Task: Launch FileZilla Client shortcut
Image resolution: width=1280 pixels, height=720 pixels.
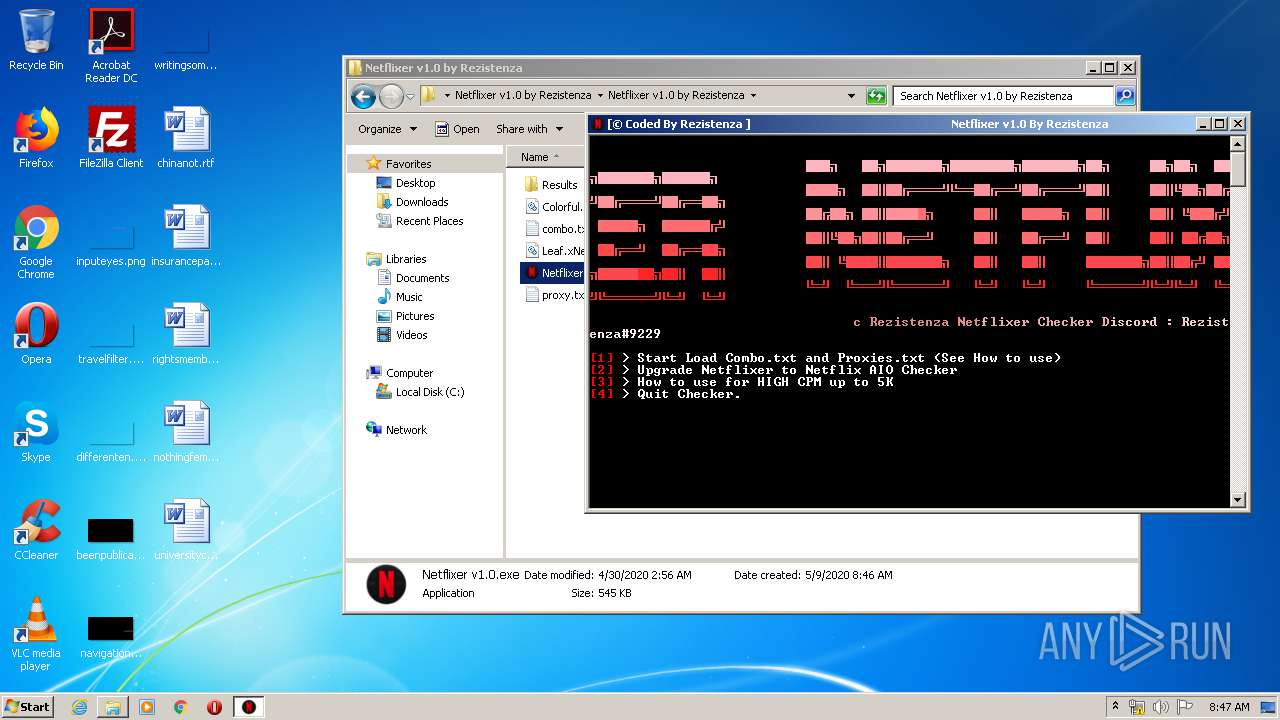Action: (x=111, y=138)
